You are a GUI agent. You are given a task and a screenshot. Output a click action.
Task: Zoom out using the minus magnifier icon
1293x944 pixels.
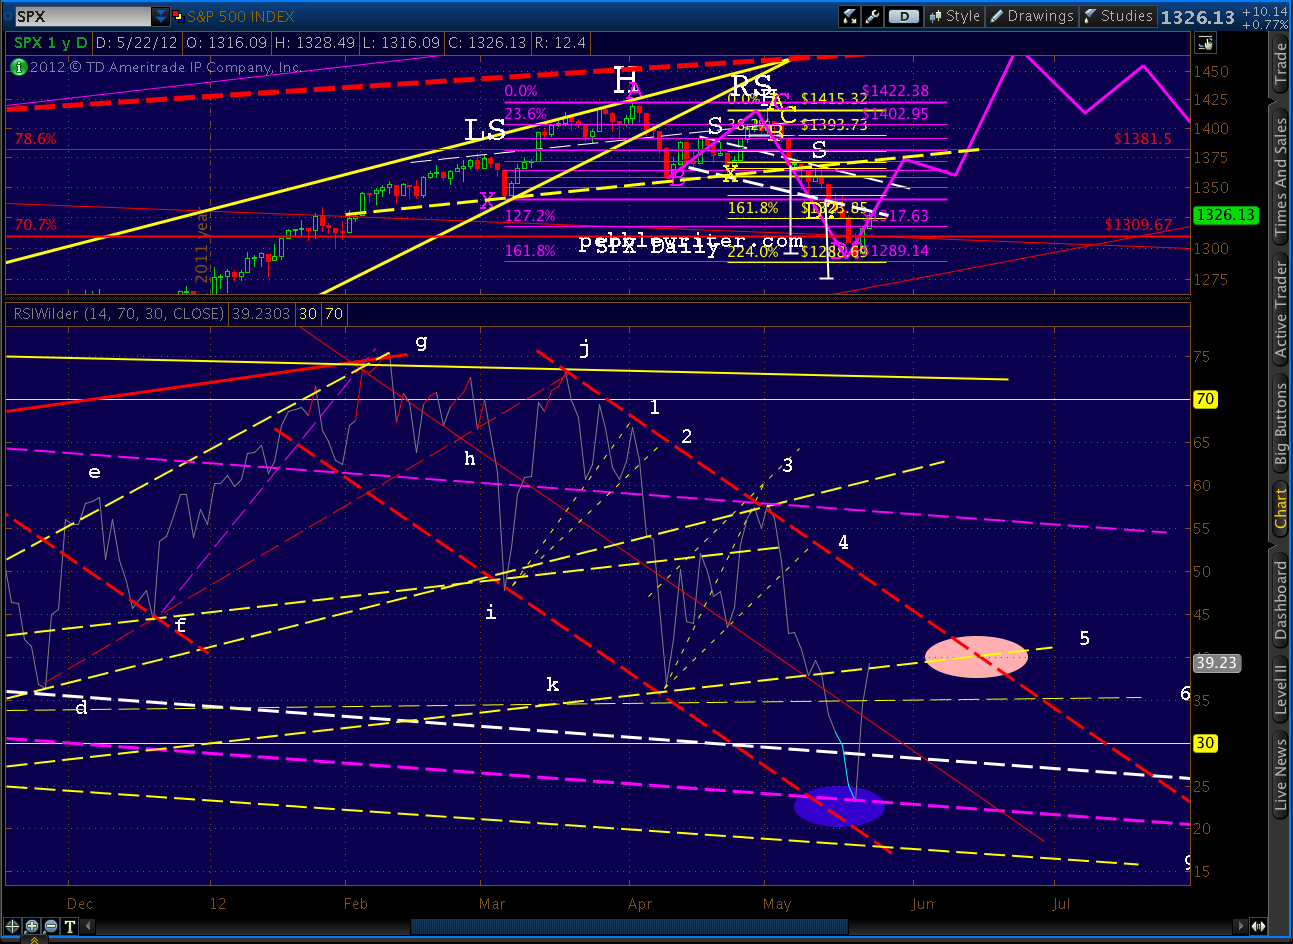pyautogui.click(x=51, y=926)
